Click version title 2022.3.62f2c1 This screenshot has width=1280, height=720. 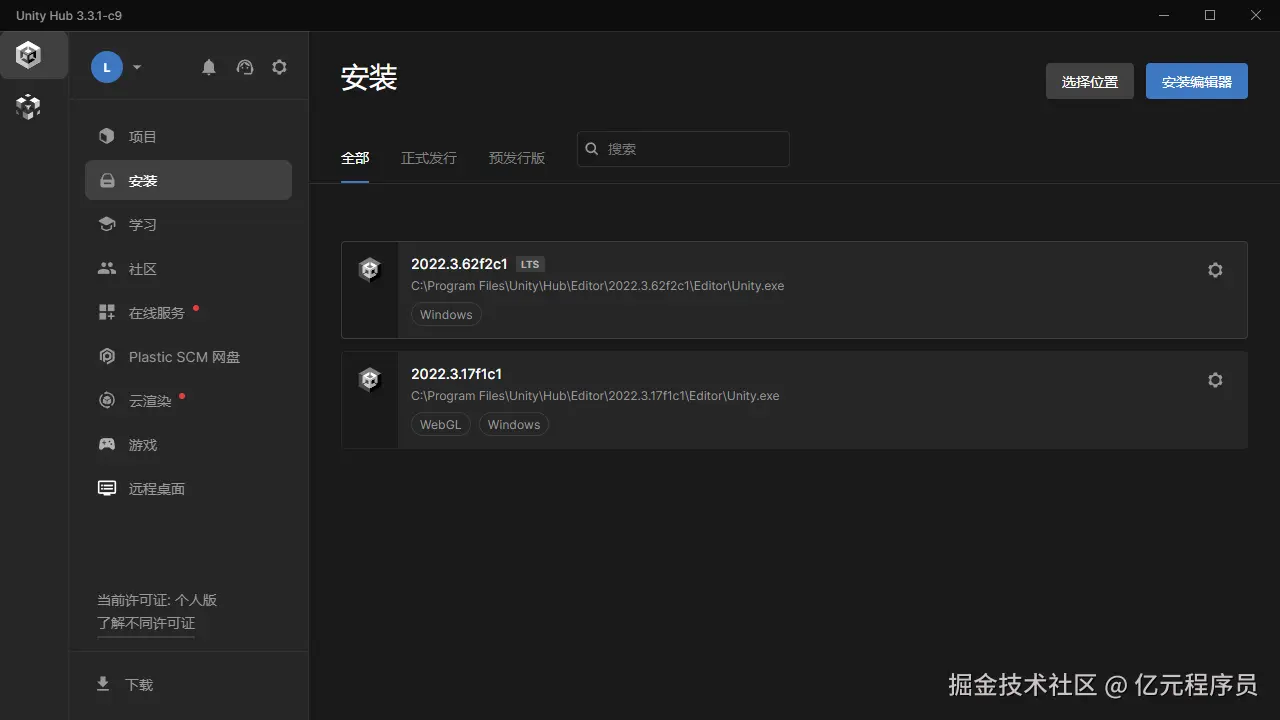[459, 264]
